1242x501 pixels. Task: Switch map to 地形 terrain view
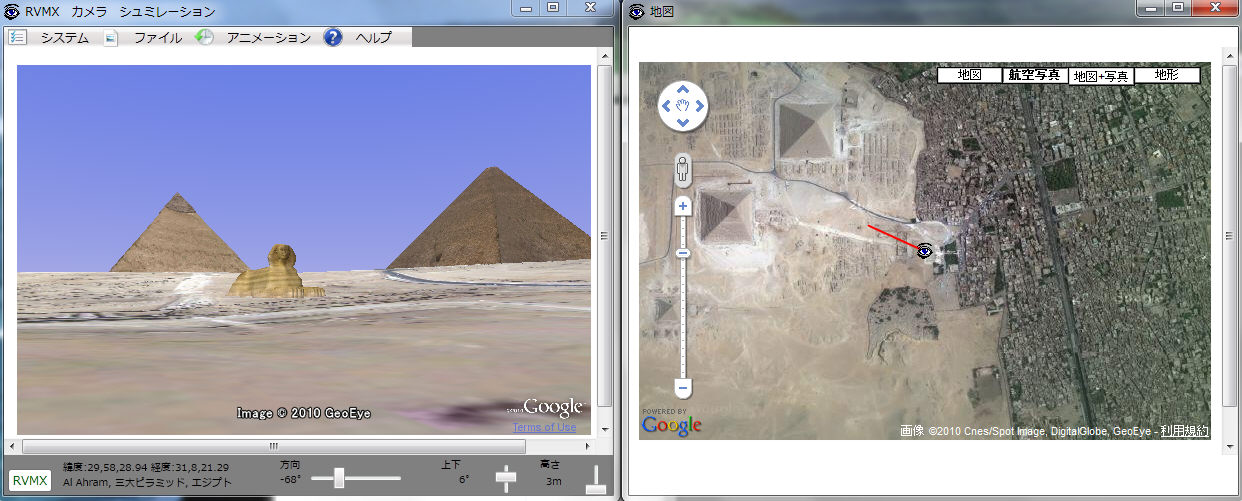click(1166, 75)
